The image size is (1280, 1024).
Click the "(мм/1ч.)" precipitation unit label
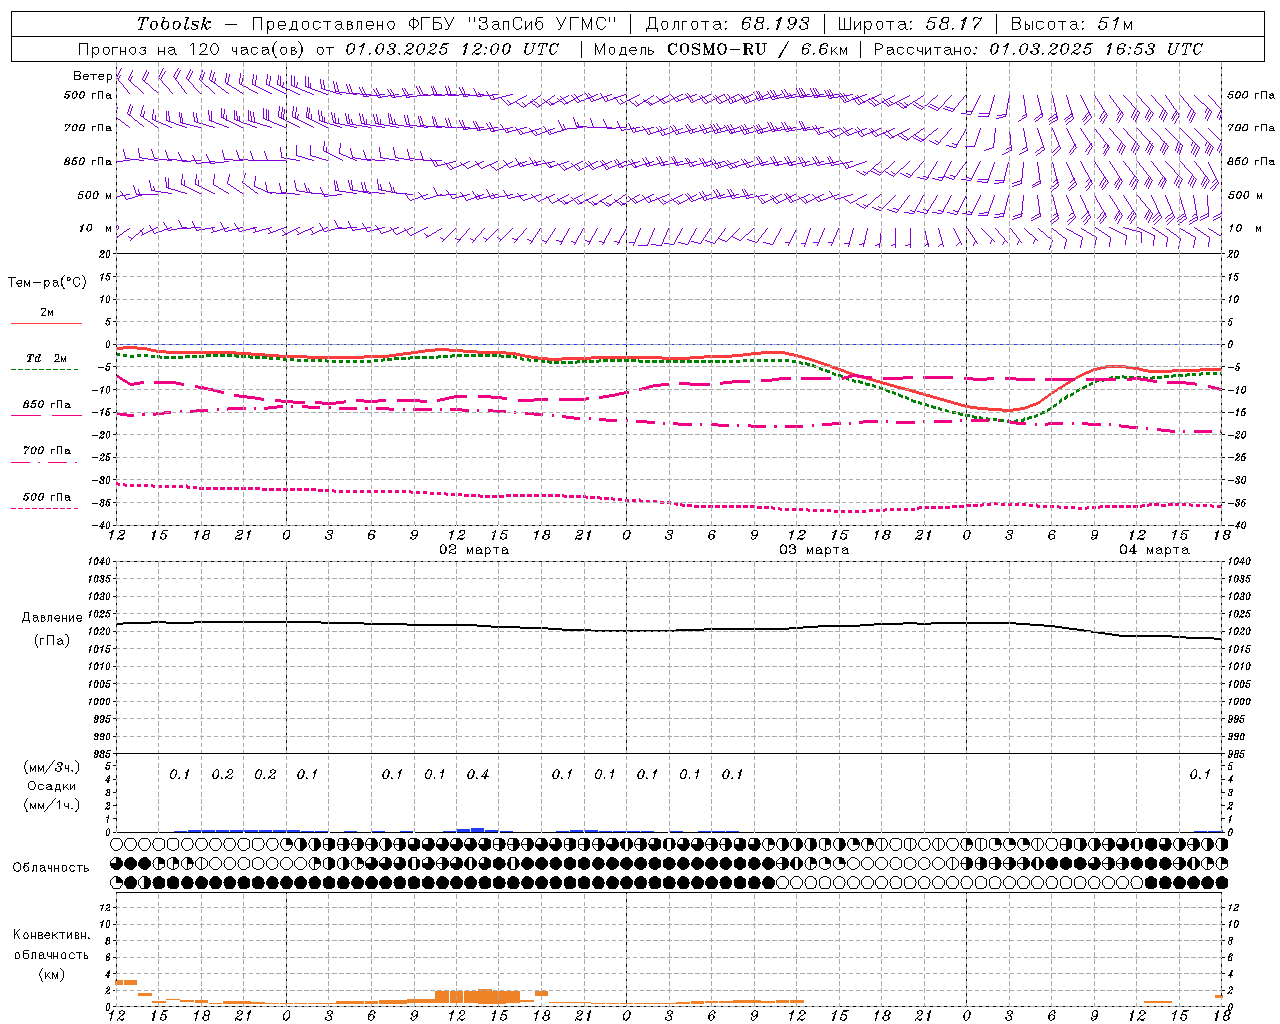(x=52, y=805)
